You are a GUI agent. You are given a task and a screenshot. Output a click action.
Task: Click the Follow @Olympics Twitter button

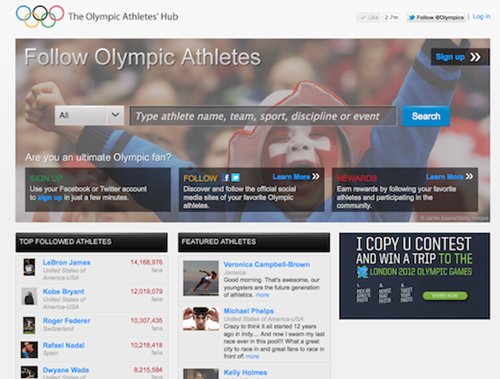coord(436,17)
